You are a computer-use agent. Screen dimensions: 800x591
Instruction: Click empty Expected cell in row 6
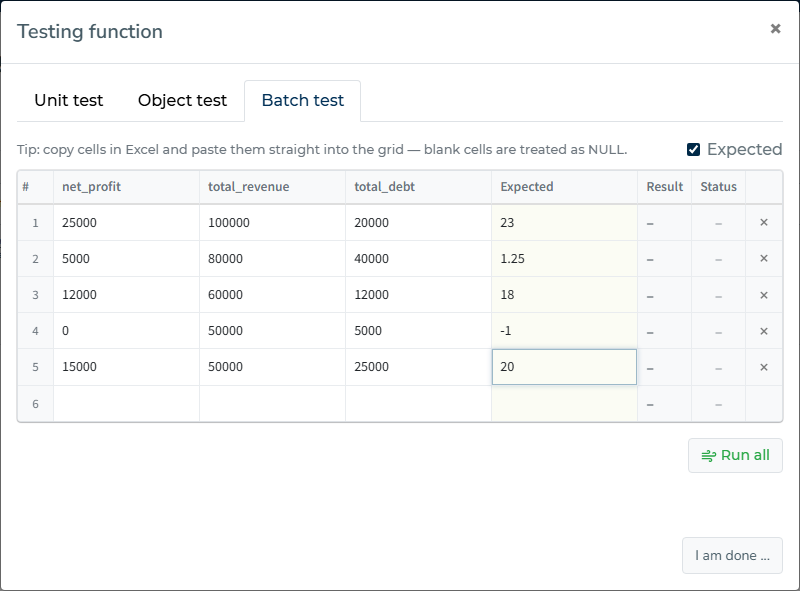point(564,404)
